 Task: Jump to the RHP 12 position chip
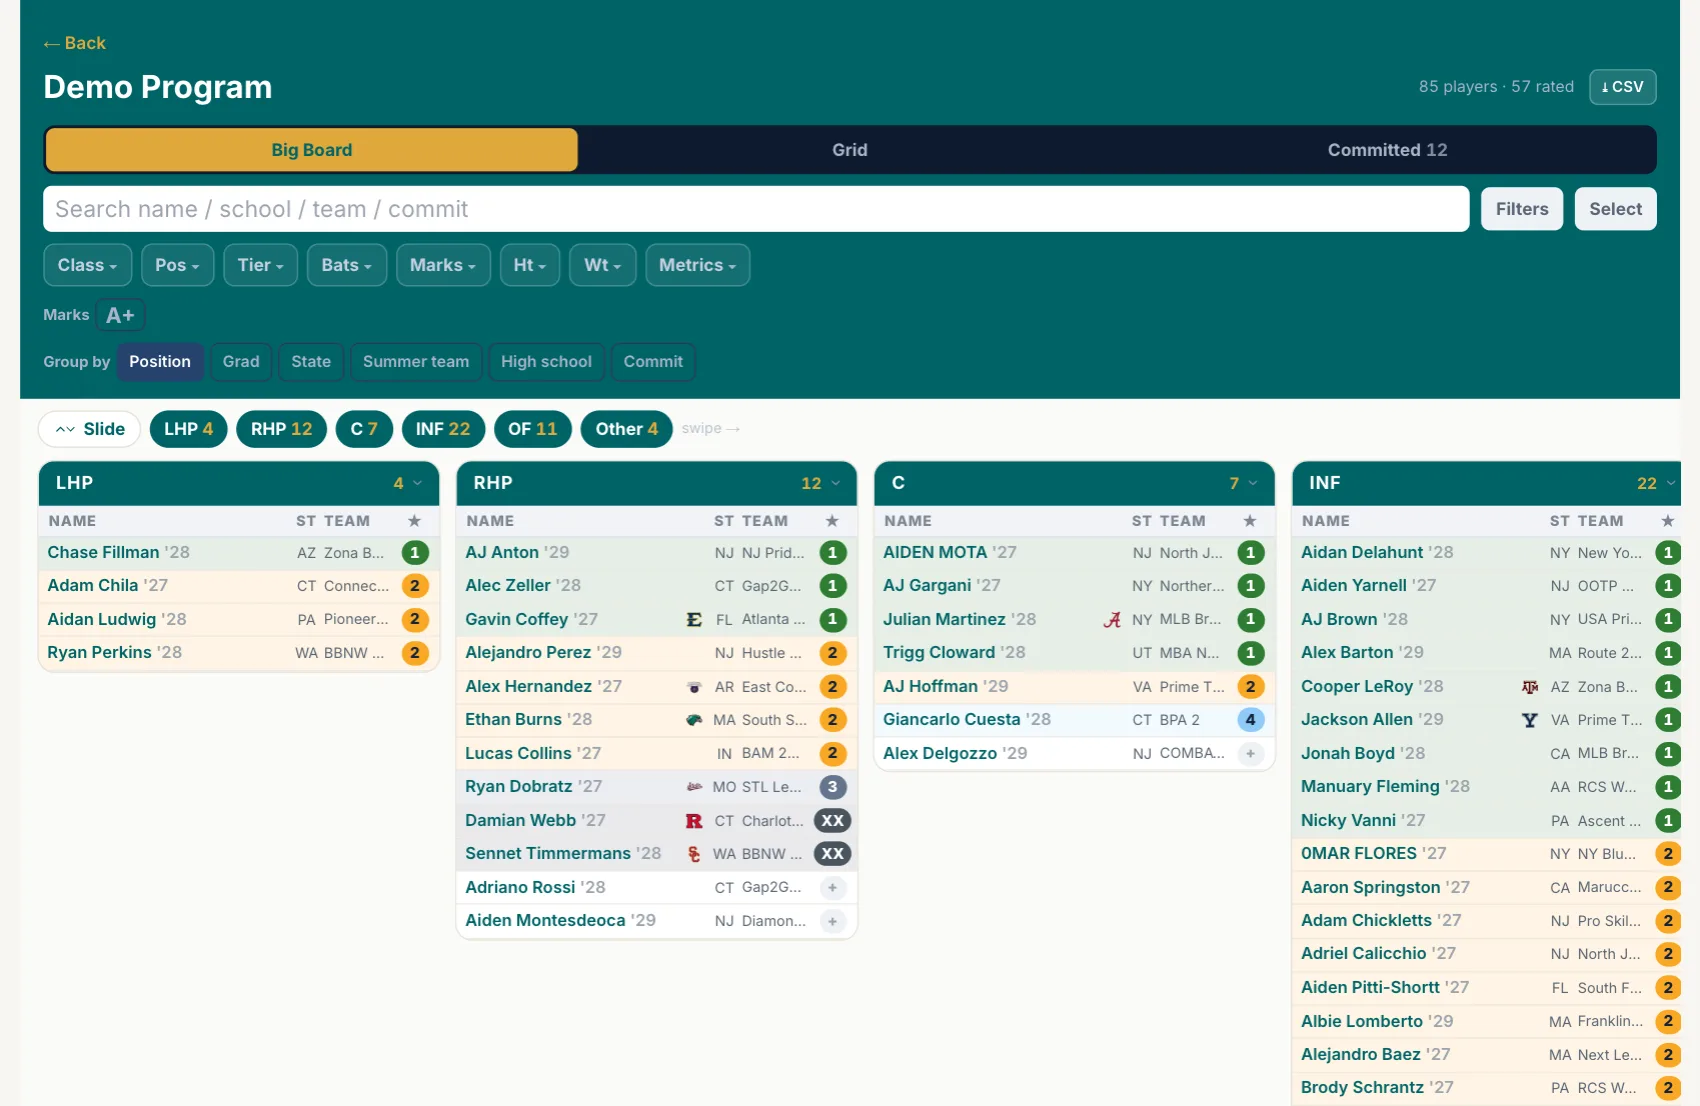[282, 429]
